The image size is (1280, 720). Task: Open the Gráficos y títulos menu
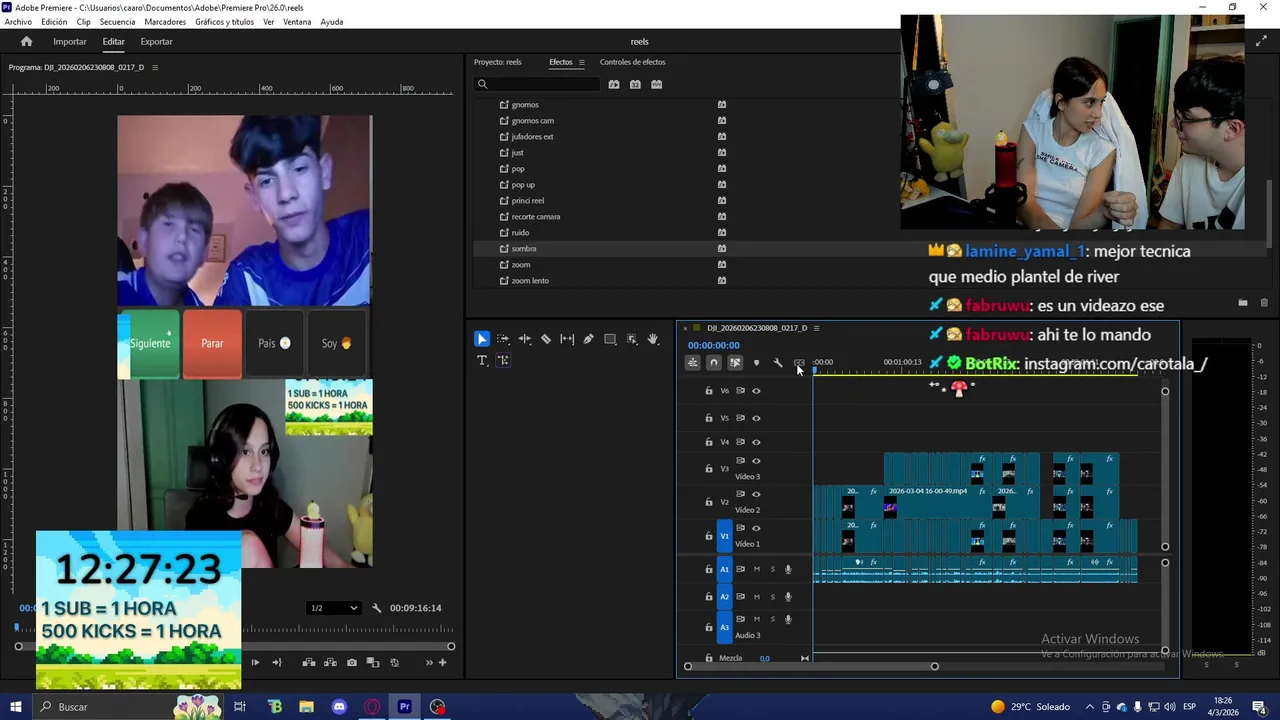pos(224,22)
